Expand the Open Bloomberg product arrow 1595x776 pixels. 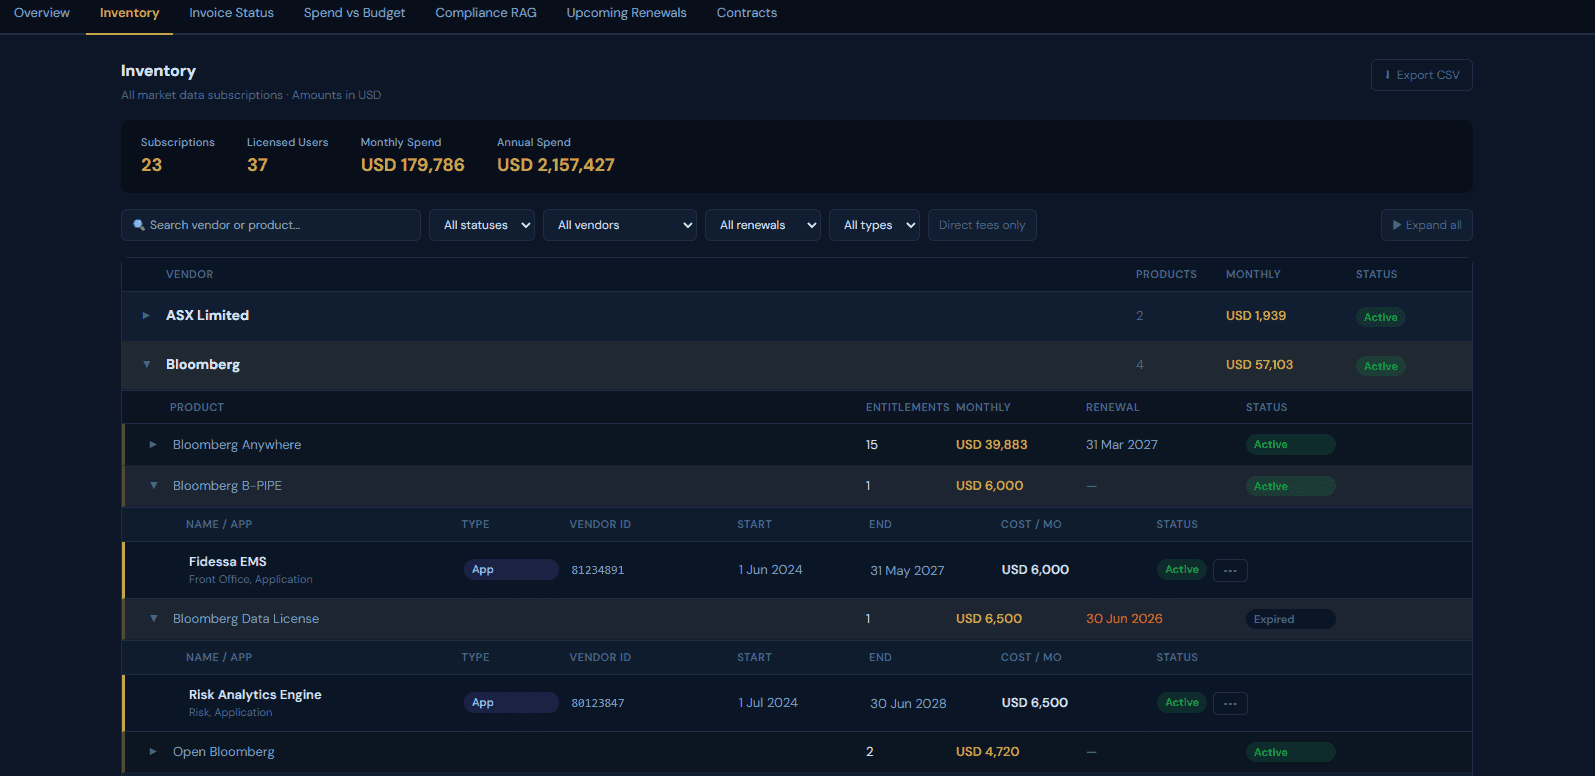[x=153, y=751]
